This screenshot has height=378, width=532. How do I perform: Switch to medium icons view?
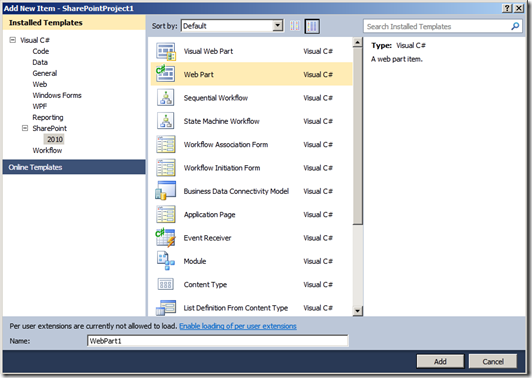(x=312, y=26)
